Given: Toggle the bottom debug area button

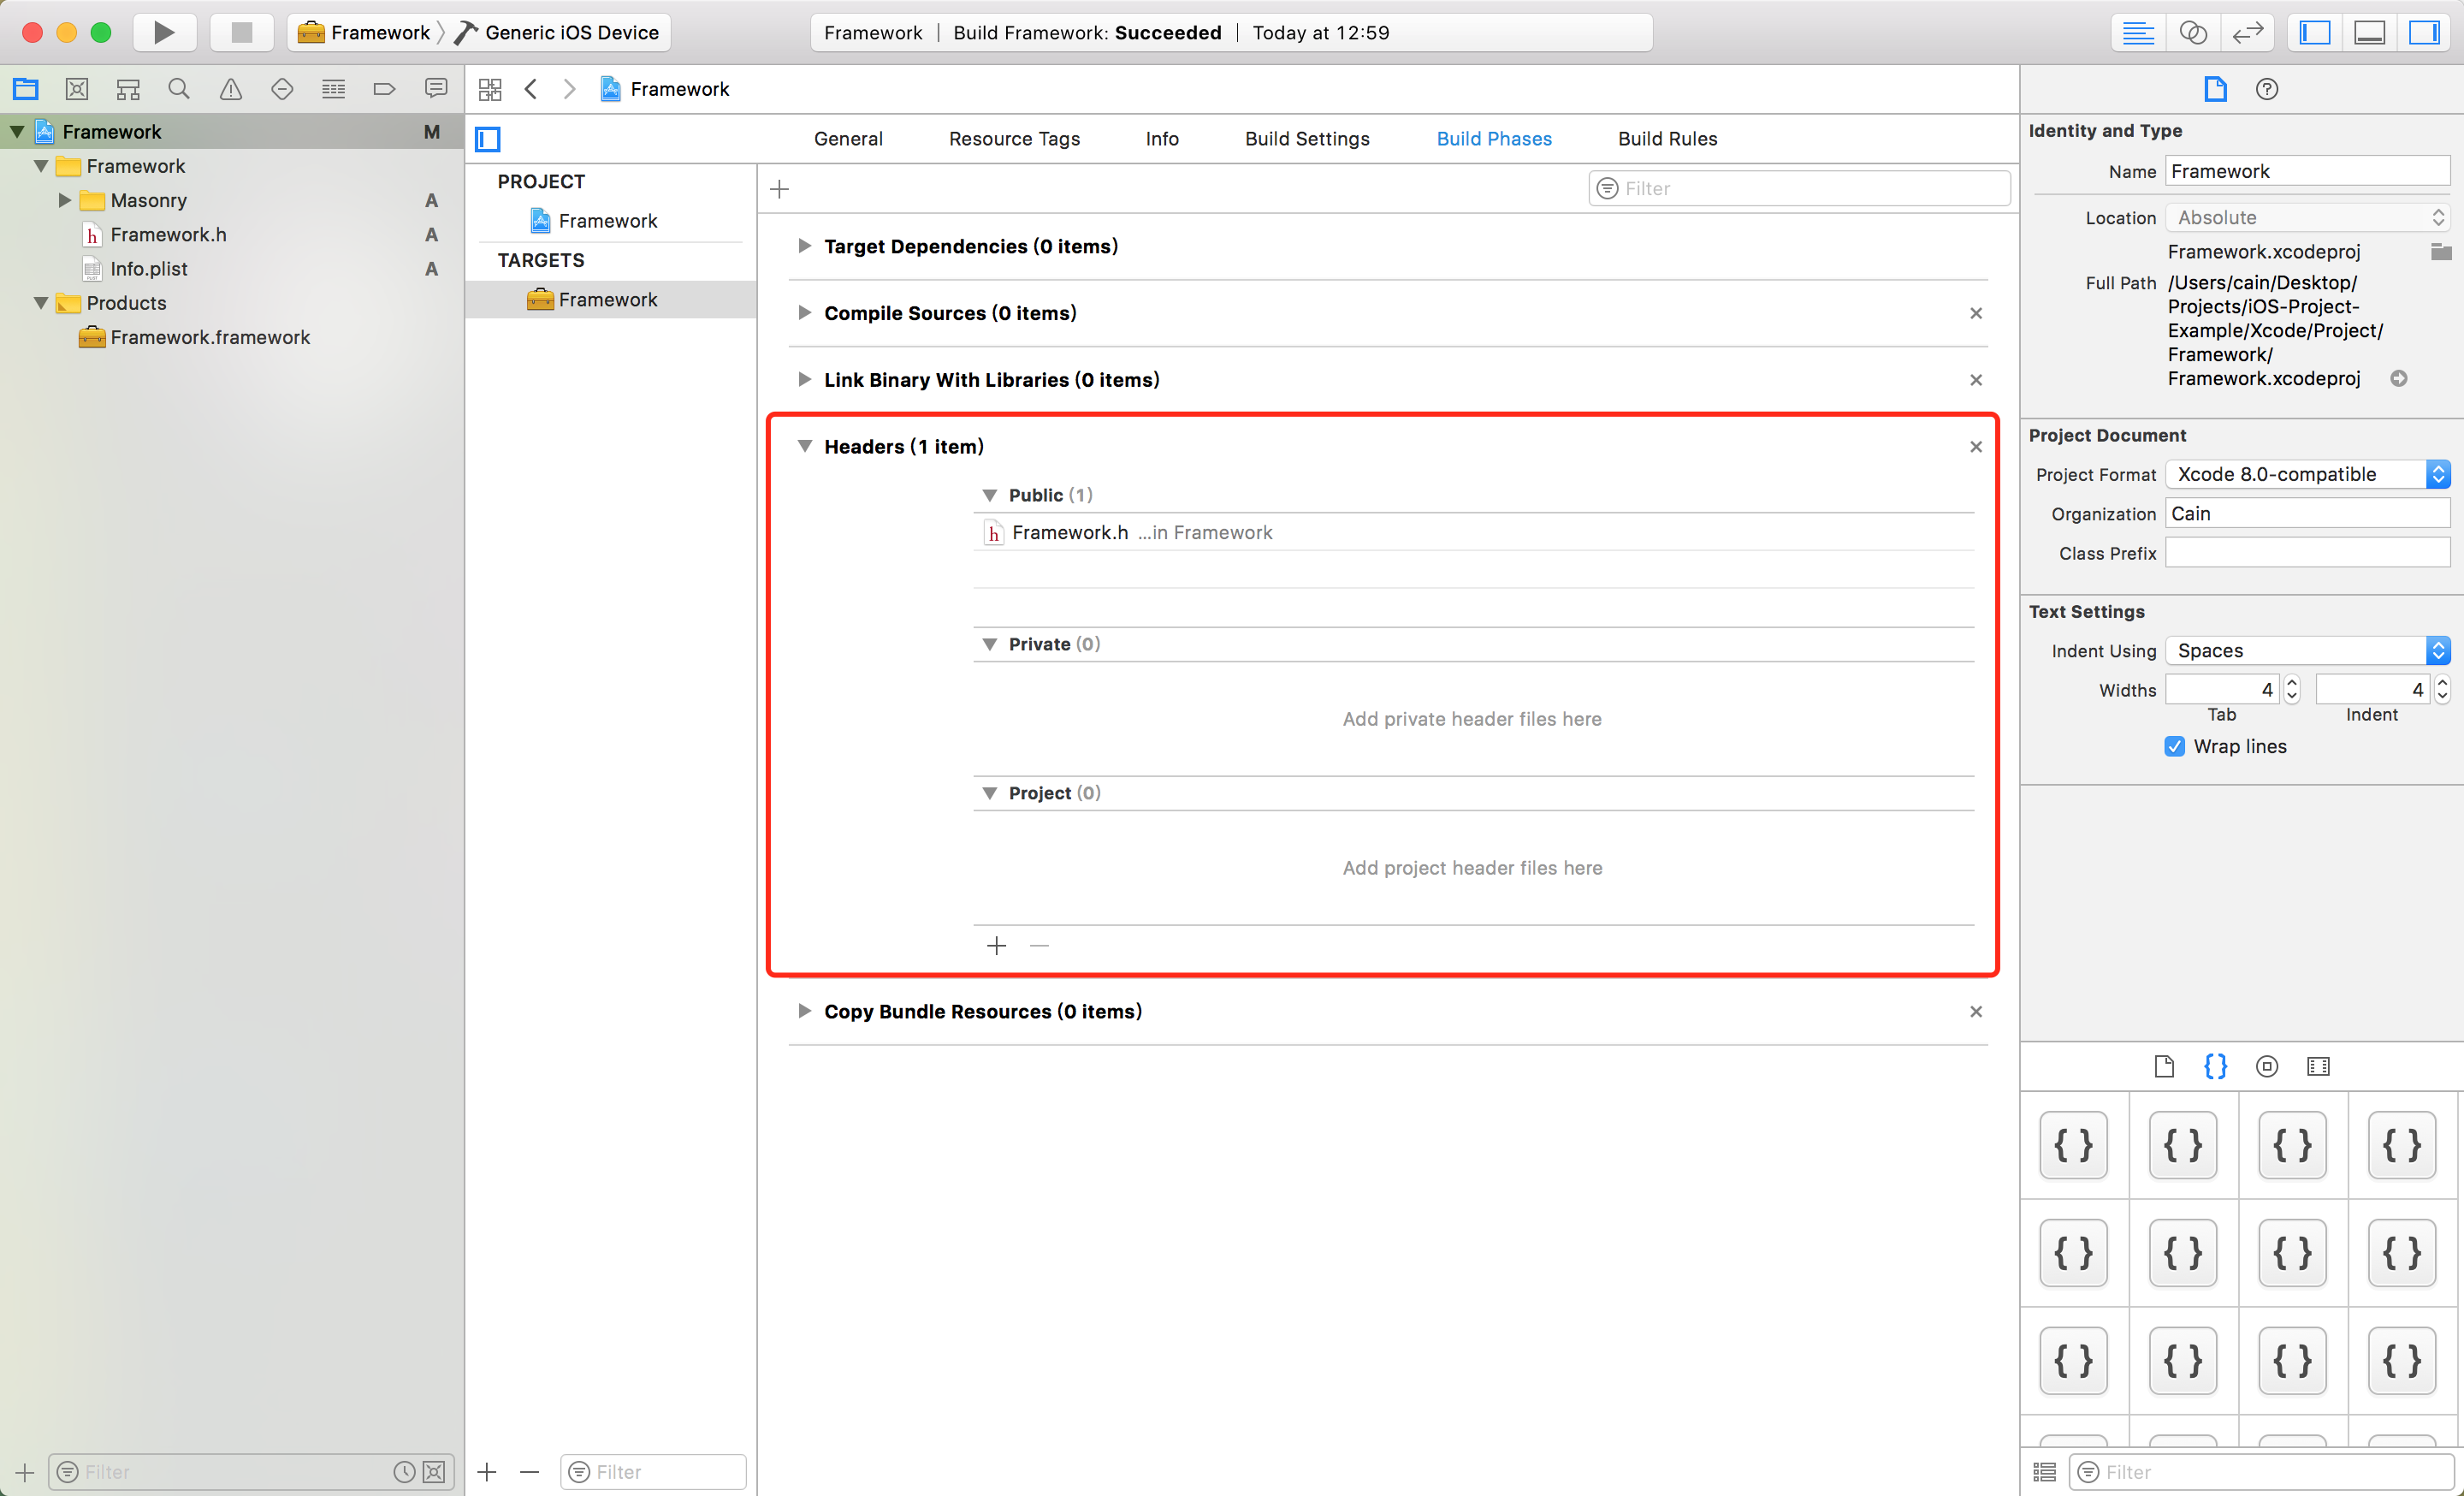Looking at the screenshot, I should pyautogui.click(x=2369, y=32).
